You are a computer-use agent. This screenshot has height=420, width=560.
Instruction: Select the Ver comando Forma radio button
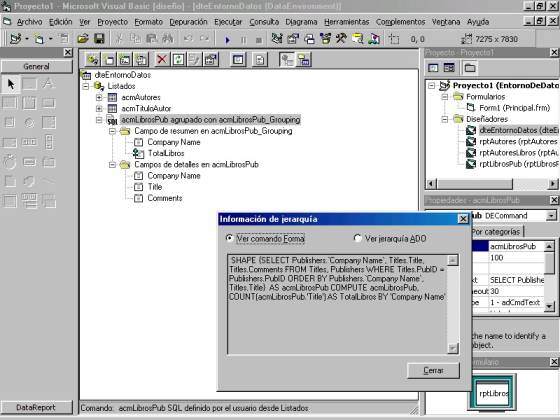(x=230, y=238)
